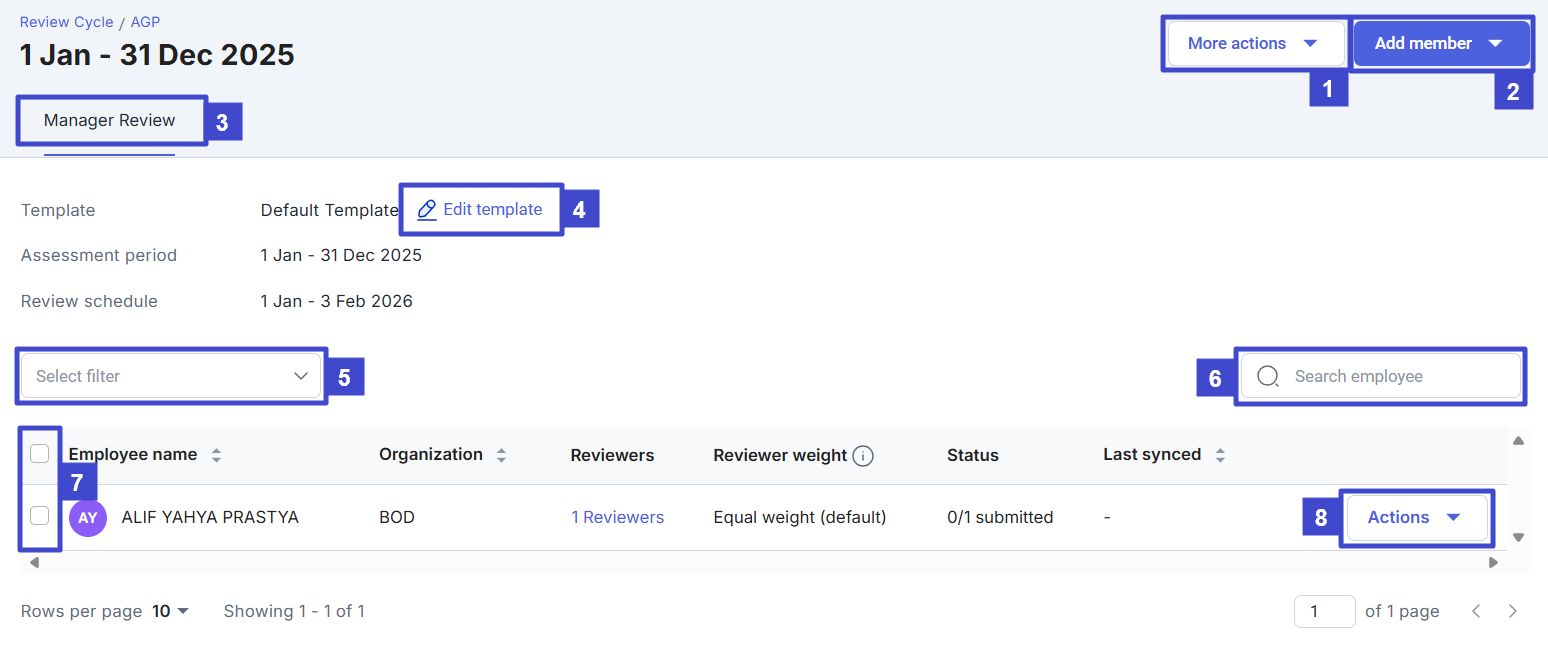Click the Edit template pencil icon
Image resolution: width=1548 pixels, height=658 pixels.
tap(427, 210)
